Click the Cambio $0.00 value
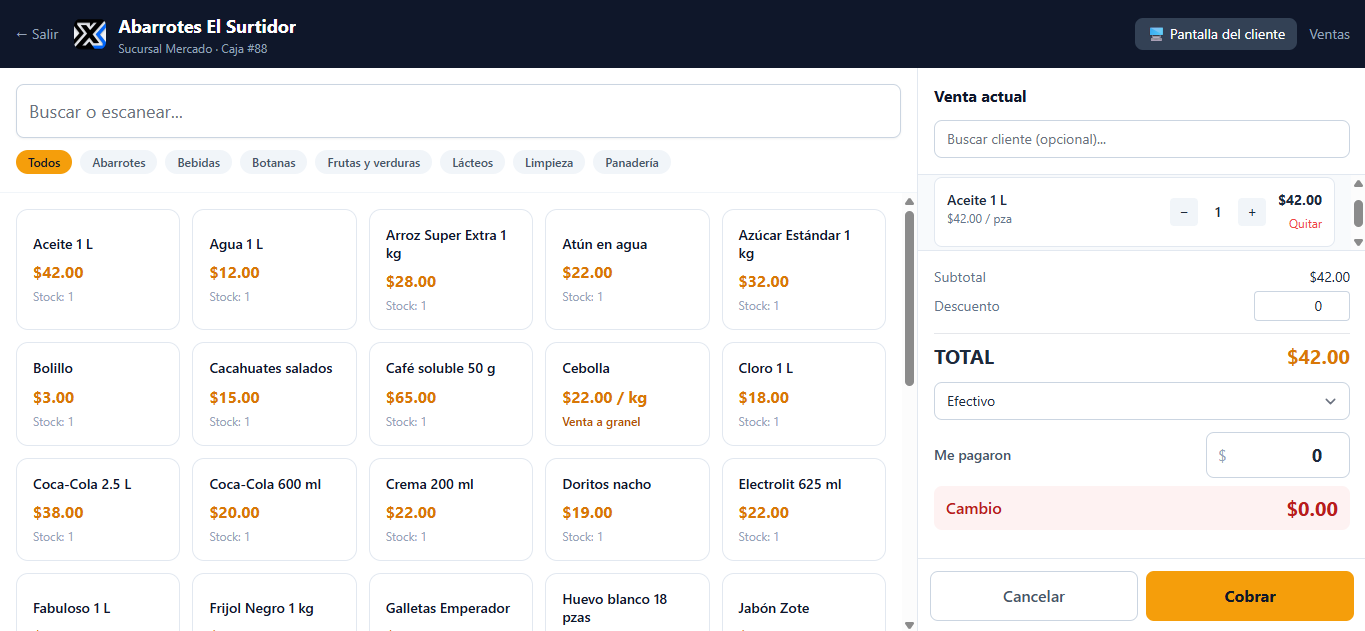This screenshot has width=1365, height=631. (x=1312, y=509)
